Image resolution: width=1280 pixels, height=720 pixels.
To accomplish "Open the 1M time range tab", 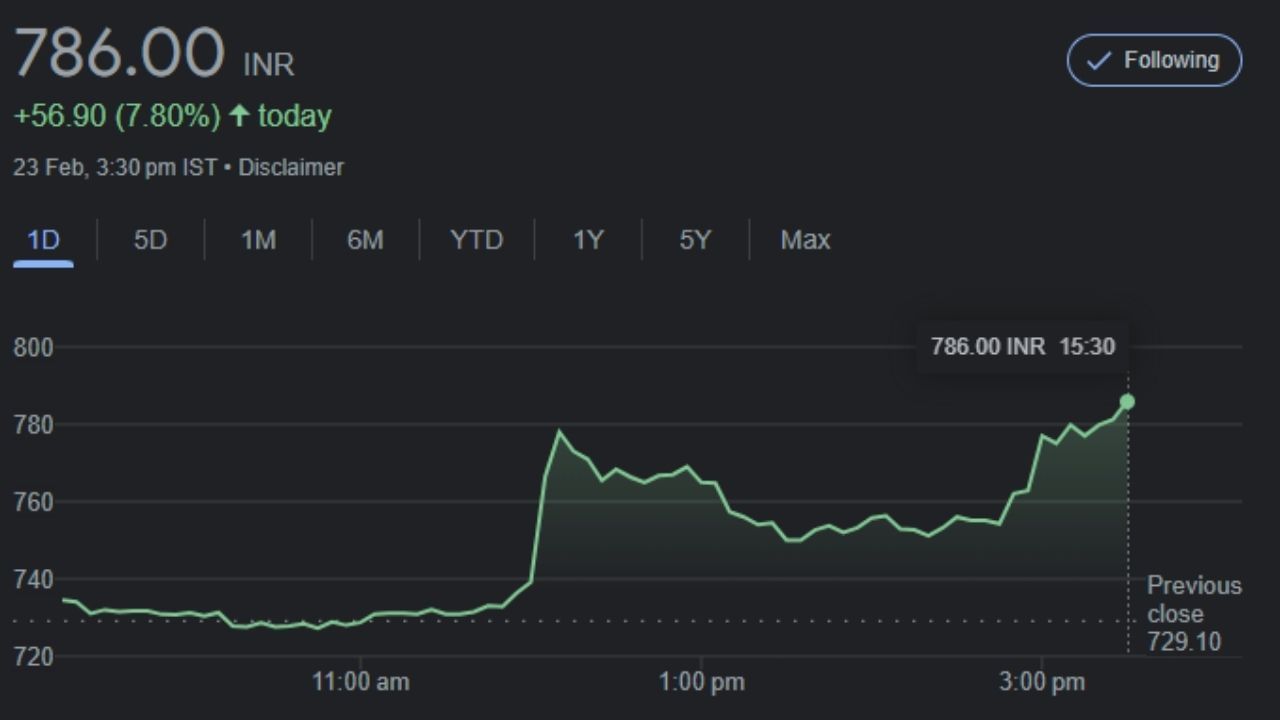I will (x=258, y=240).
